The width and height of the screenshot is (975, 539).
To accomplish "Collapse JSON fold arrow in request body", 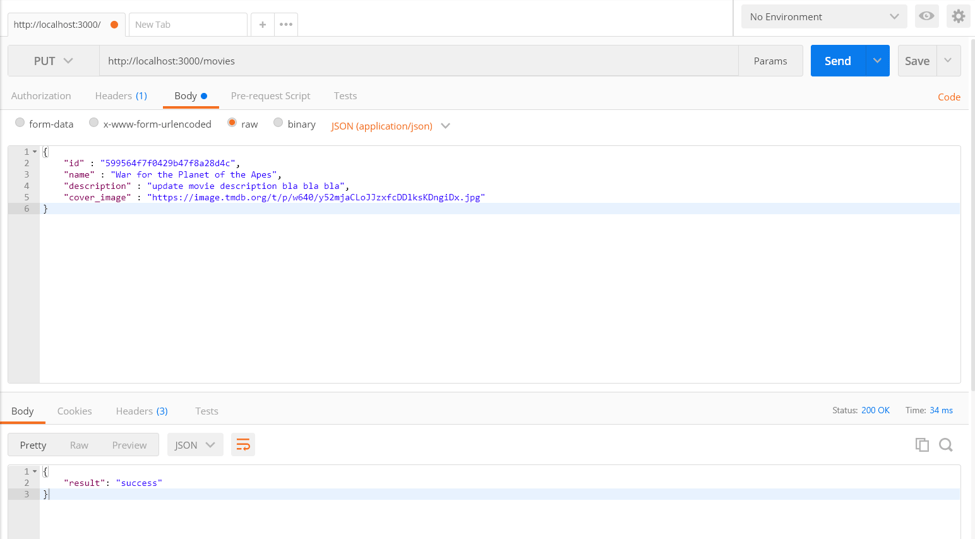I will coord(35,152).
